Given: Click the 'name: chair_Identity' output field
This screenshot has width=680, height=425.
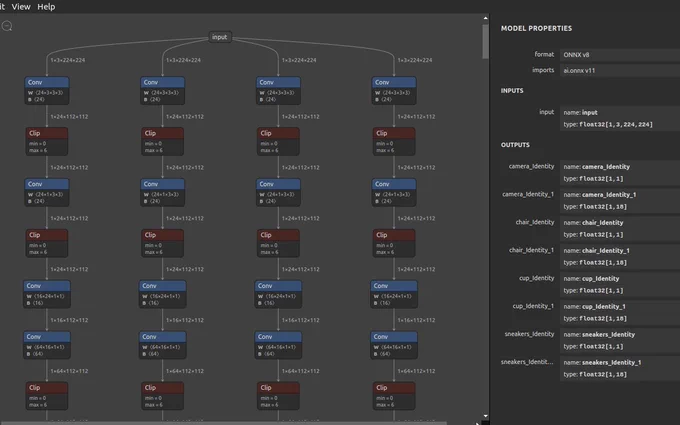Looking at the screenshot, I should pyautogui.click(x=620, y=222).
